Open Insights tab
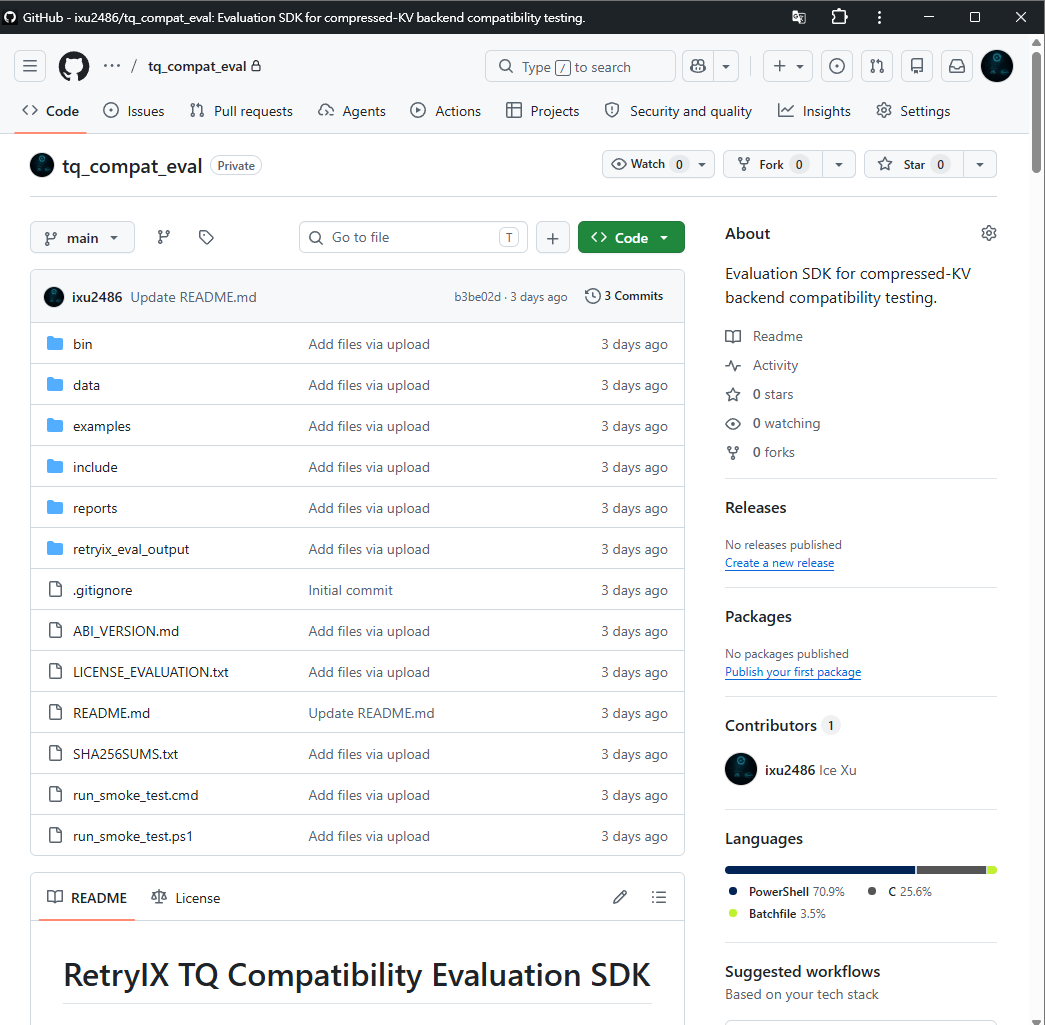This screenshot has height=1025, width=1045. (814, 111)
